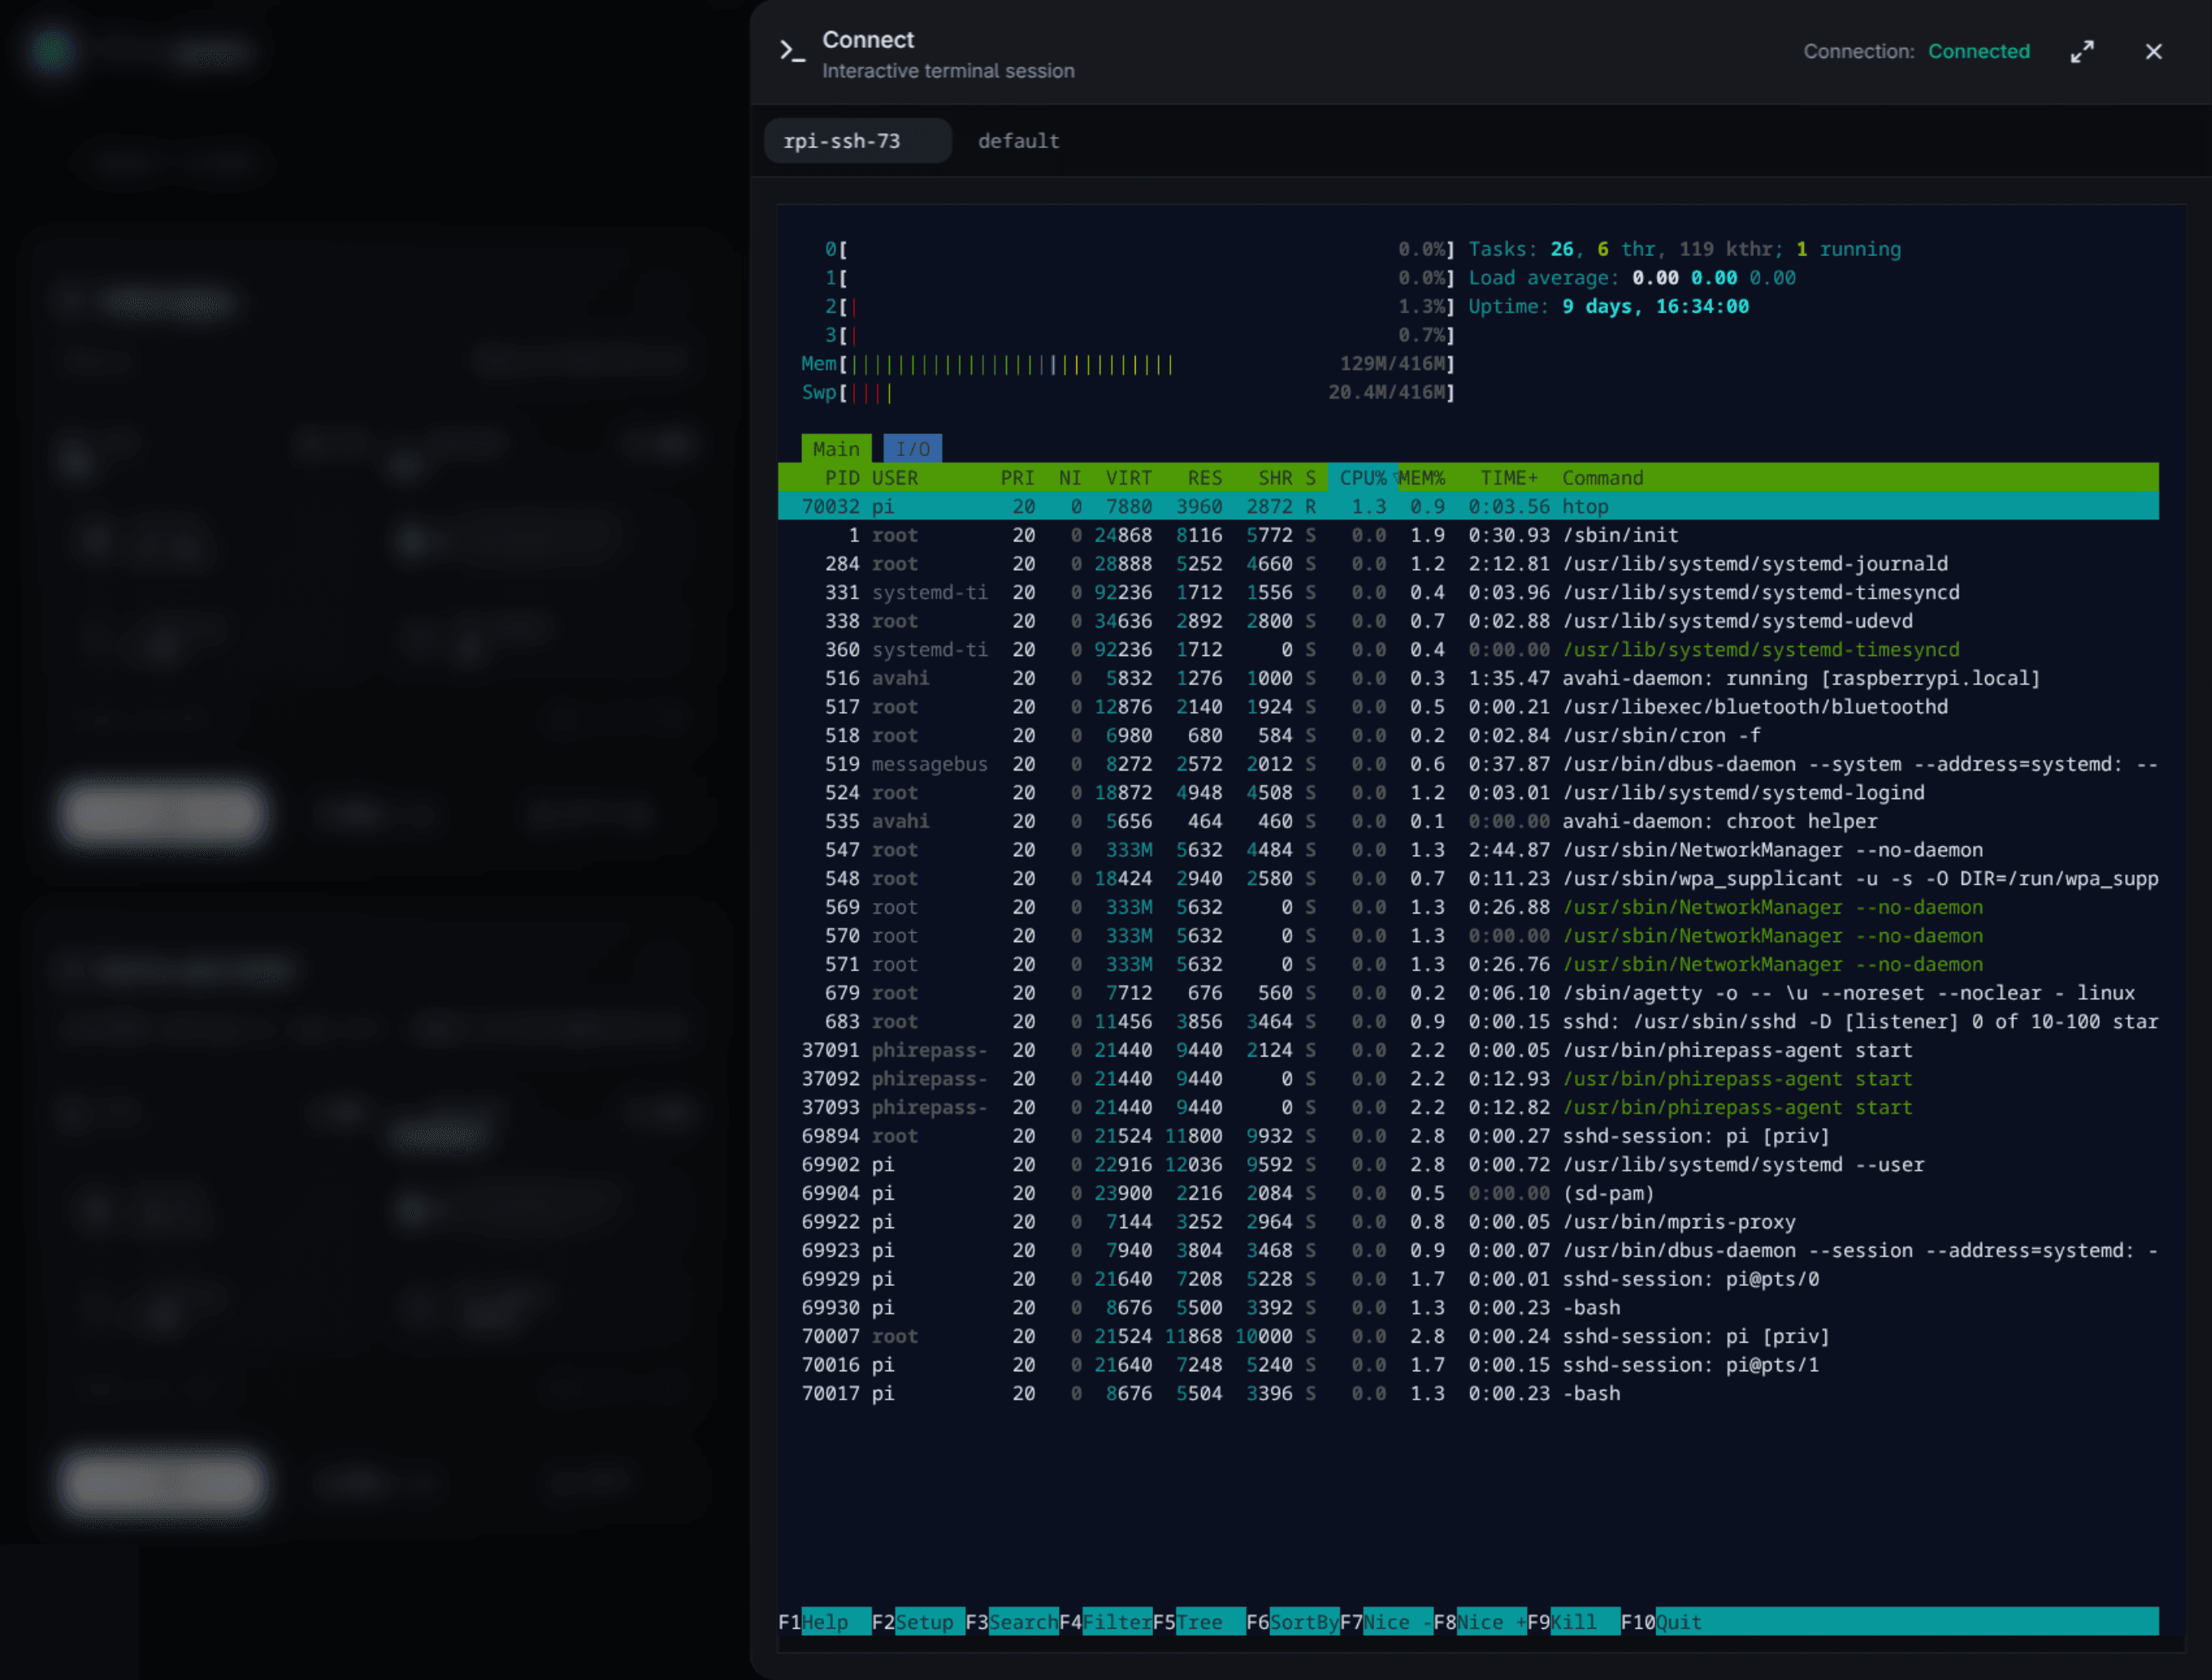Close the Connect terminal panel
The height and width of the screenshot is (1680, 2212).
pyautogui.click(x=2154, y=52)
